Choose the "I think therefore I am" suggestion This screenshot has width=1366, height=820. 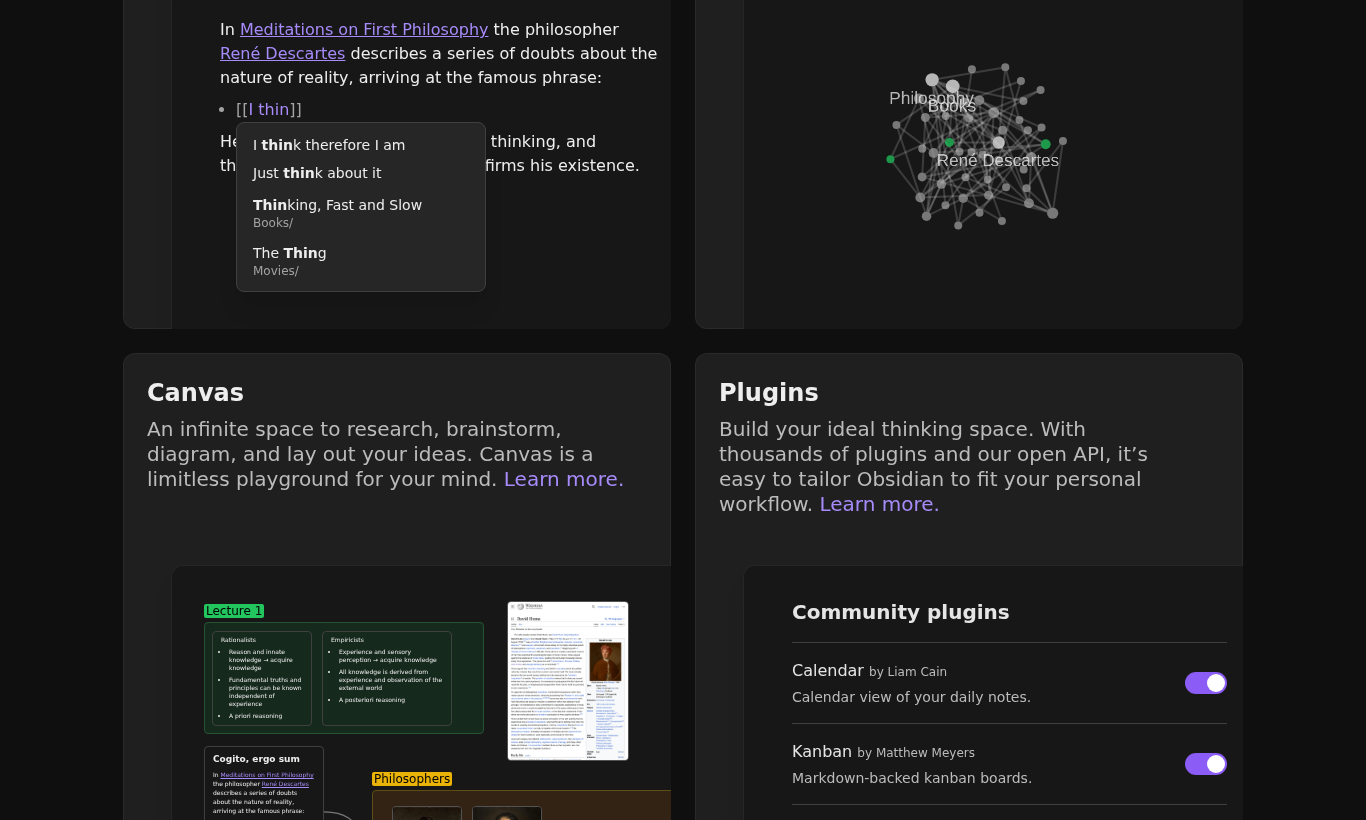coord(361,145)
